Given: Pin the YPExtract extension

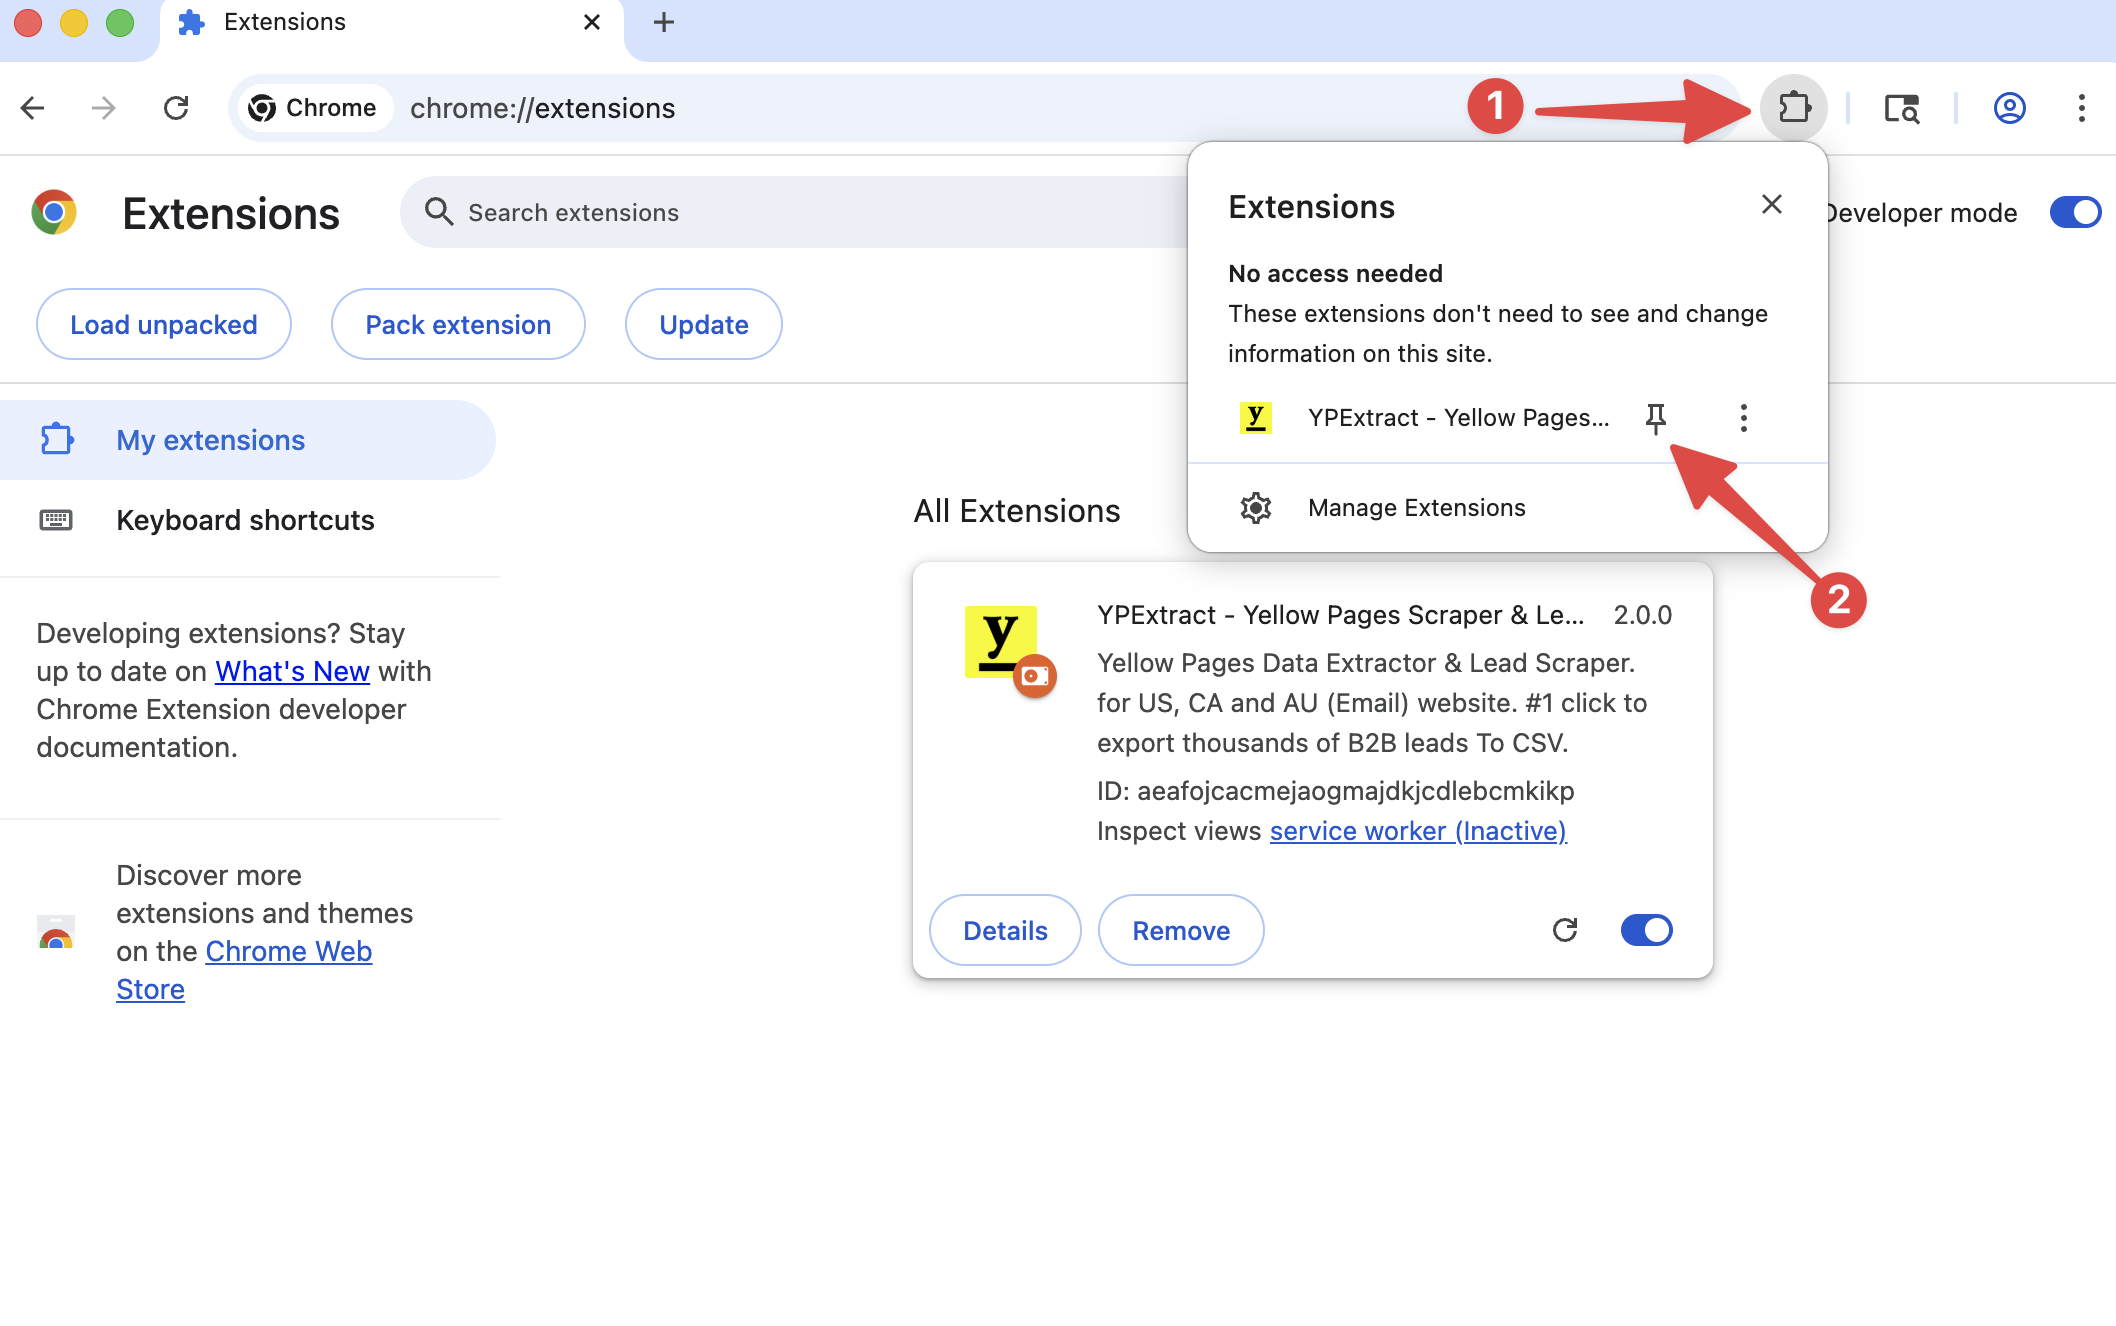Looking at the screenshot, I should click(1656, 418).
